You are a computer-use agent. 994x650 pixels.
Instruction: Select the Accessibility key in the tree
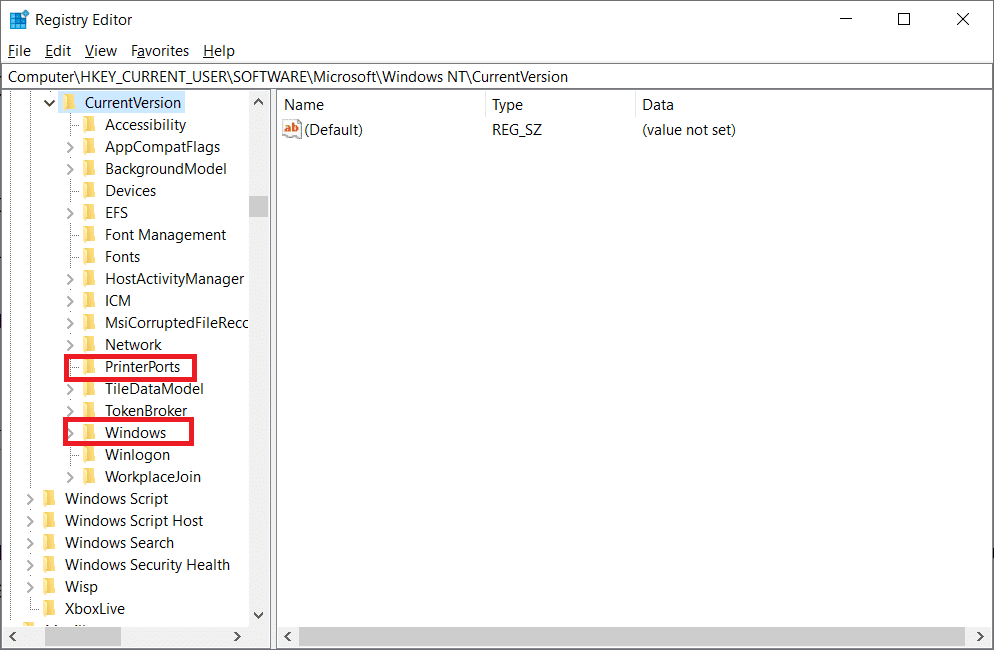click(x=146, y=124)
